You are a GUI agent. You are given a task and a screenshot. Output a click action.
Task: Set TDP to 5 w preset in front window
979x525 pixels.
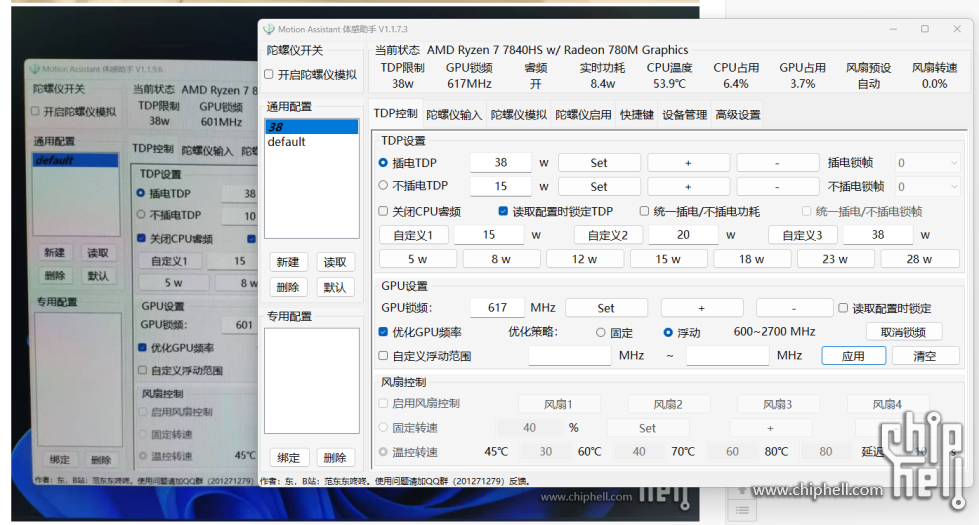(x=418, y=258)
